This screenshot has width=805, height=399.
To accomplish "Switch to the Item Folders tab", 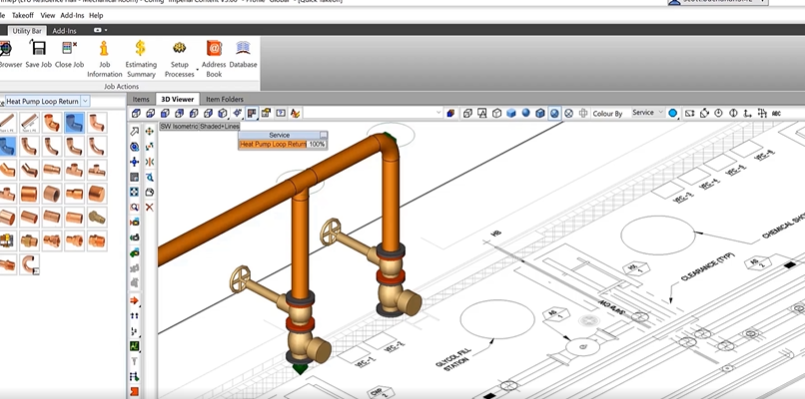I will pos(224,99).
